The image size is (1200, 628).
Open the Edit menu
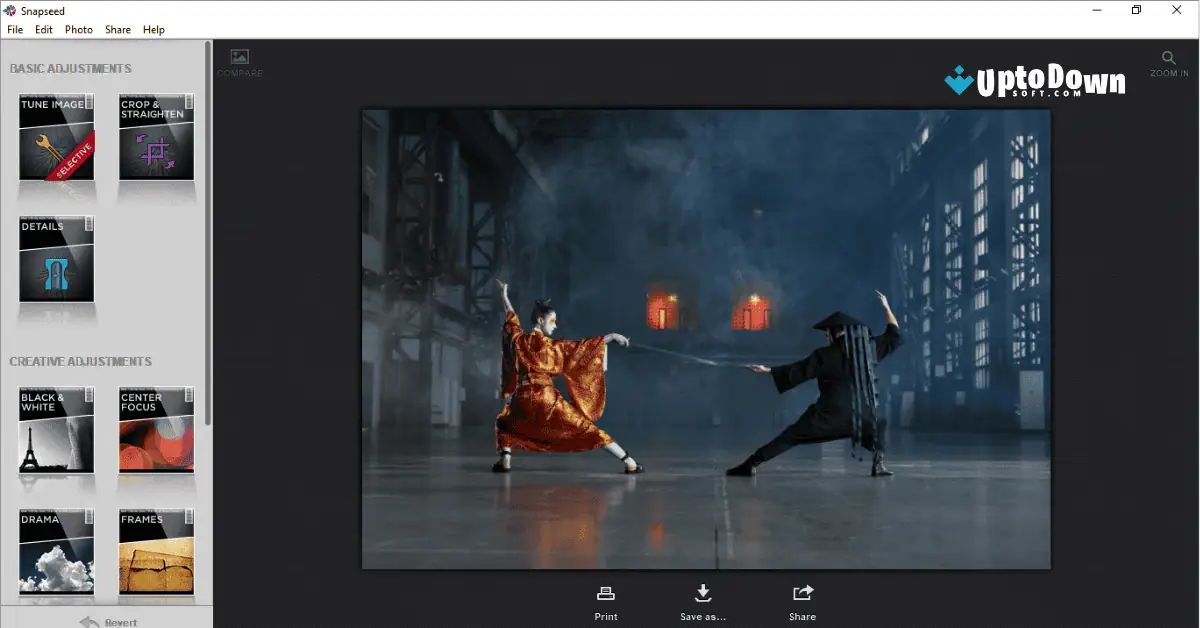(43, 29)
